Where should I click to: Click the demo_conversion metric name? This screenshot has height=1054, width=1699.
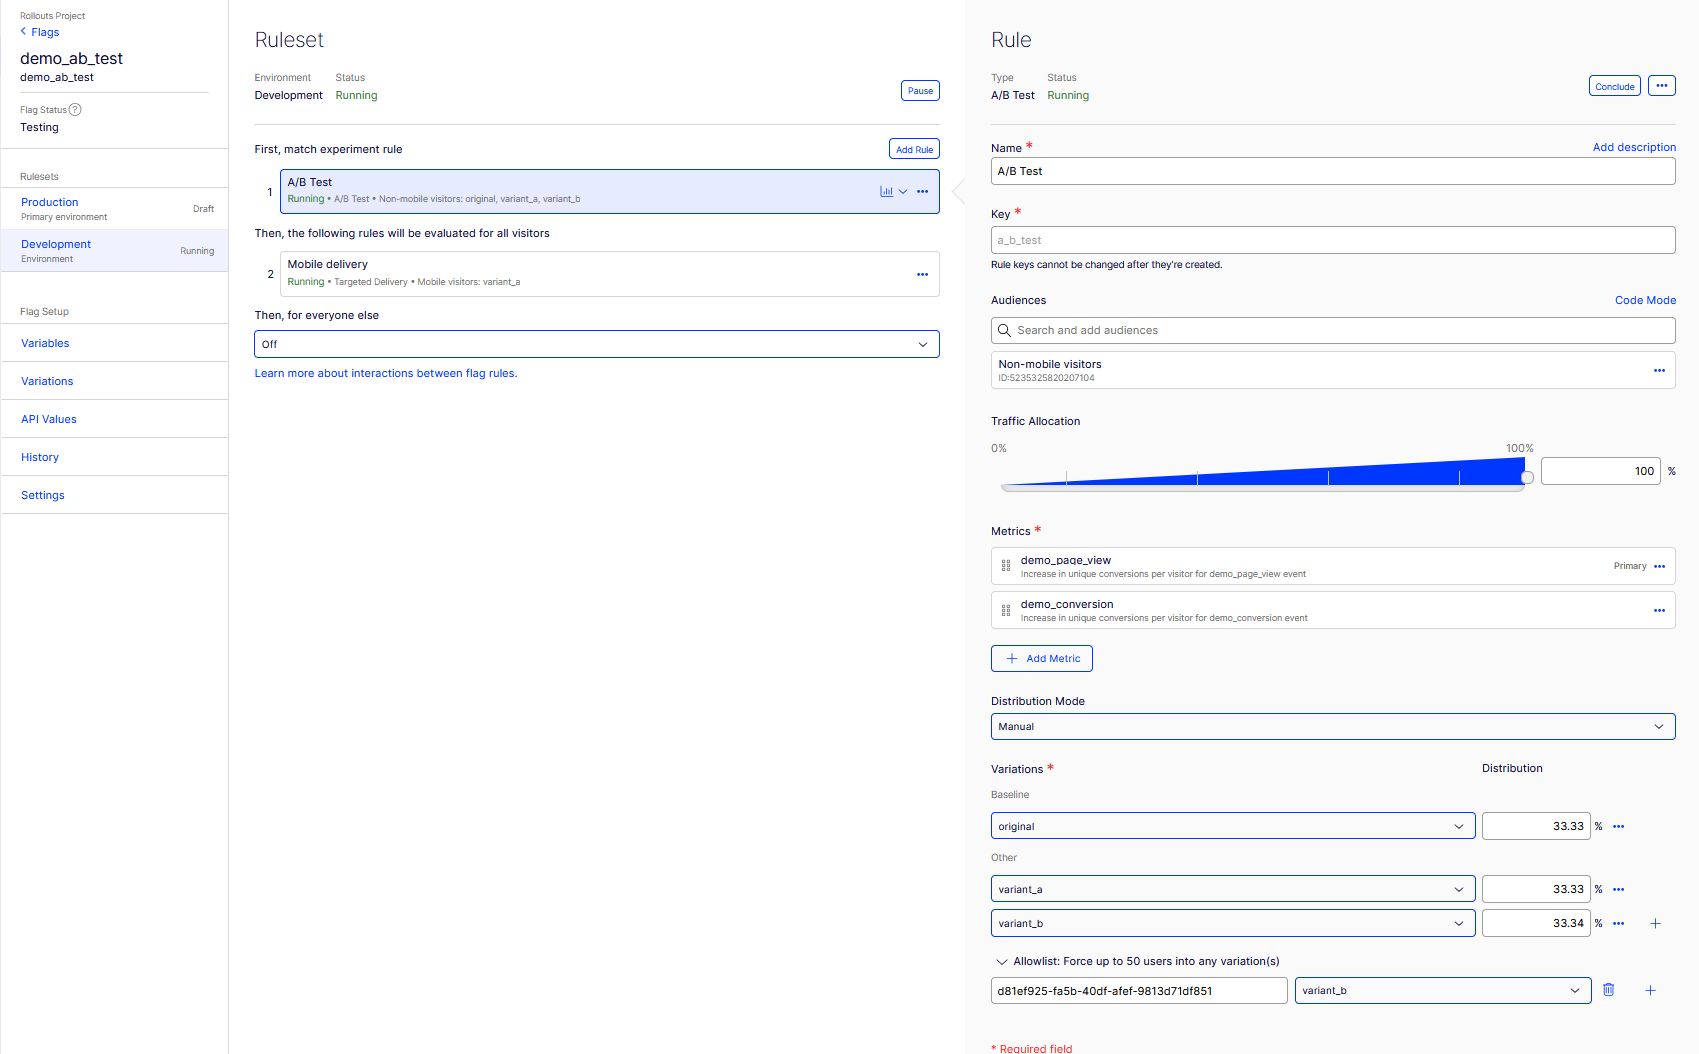(x=1067, y=604)
